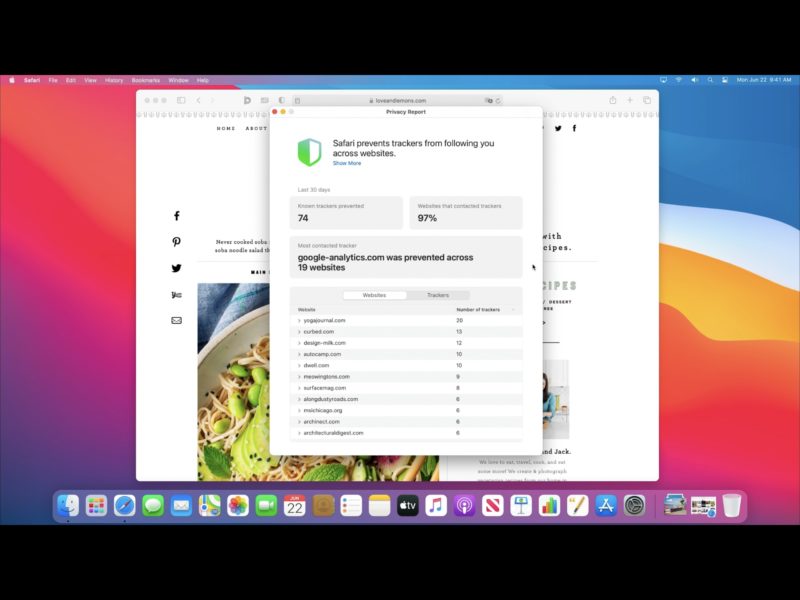Click the Show More link
This screenshot has height=600, width=800.
(347, 163)
